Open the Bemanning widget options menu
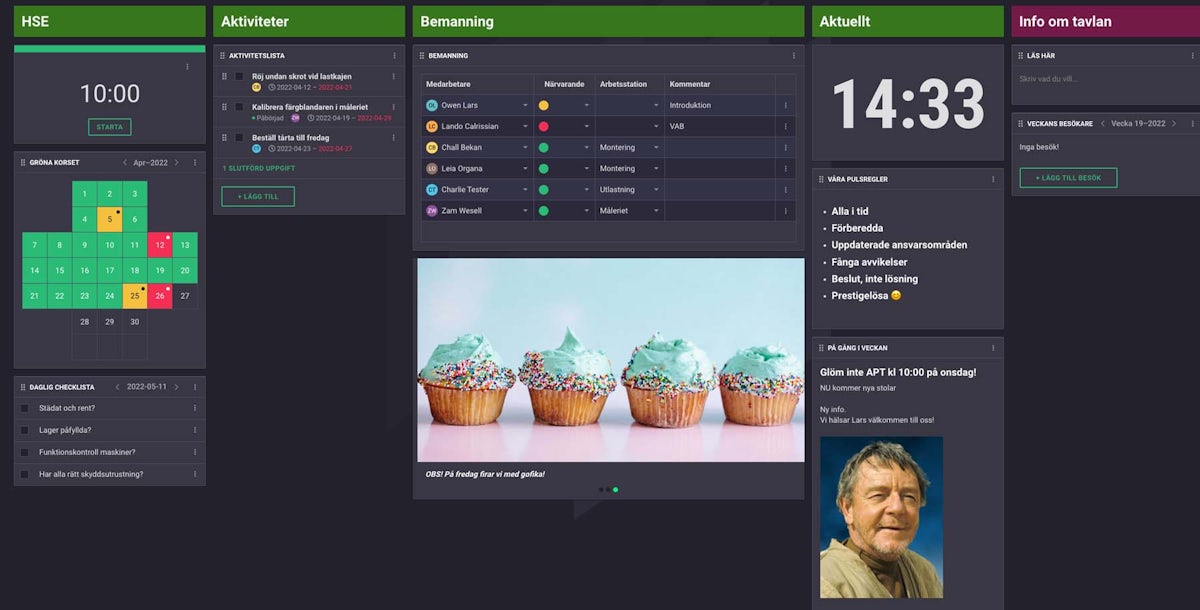Image resolution: width=1200 pixels, height=610 pixels. tap(794, 56)
